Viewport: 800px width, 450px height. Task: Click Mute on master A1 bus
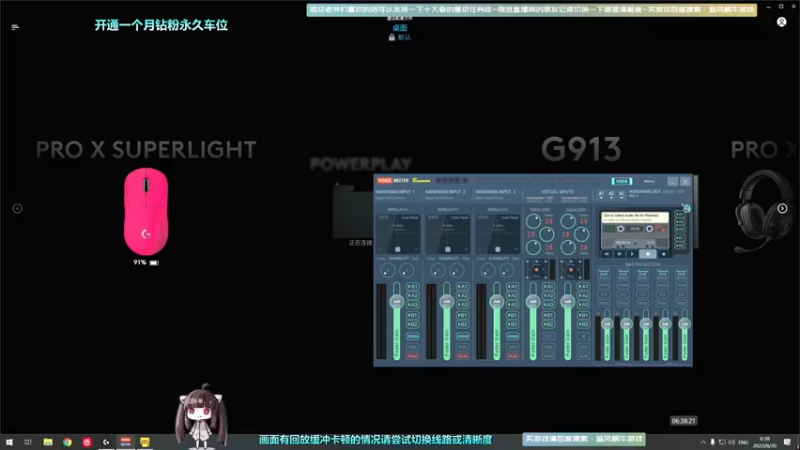point(604,303)
